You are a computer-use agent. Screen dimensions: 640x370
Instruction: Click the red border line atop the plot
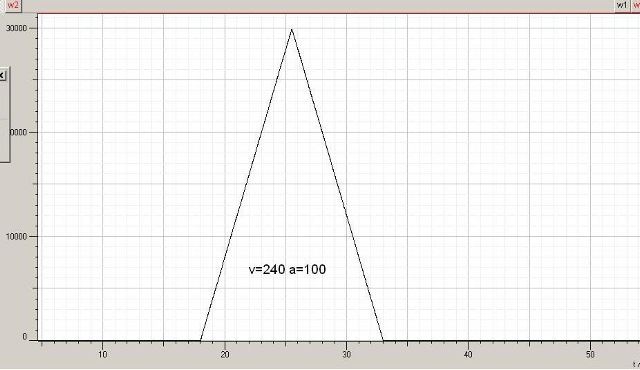pos(326,13)
